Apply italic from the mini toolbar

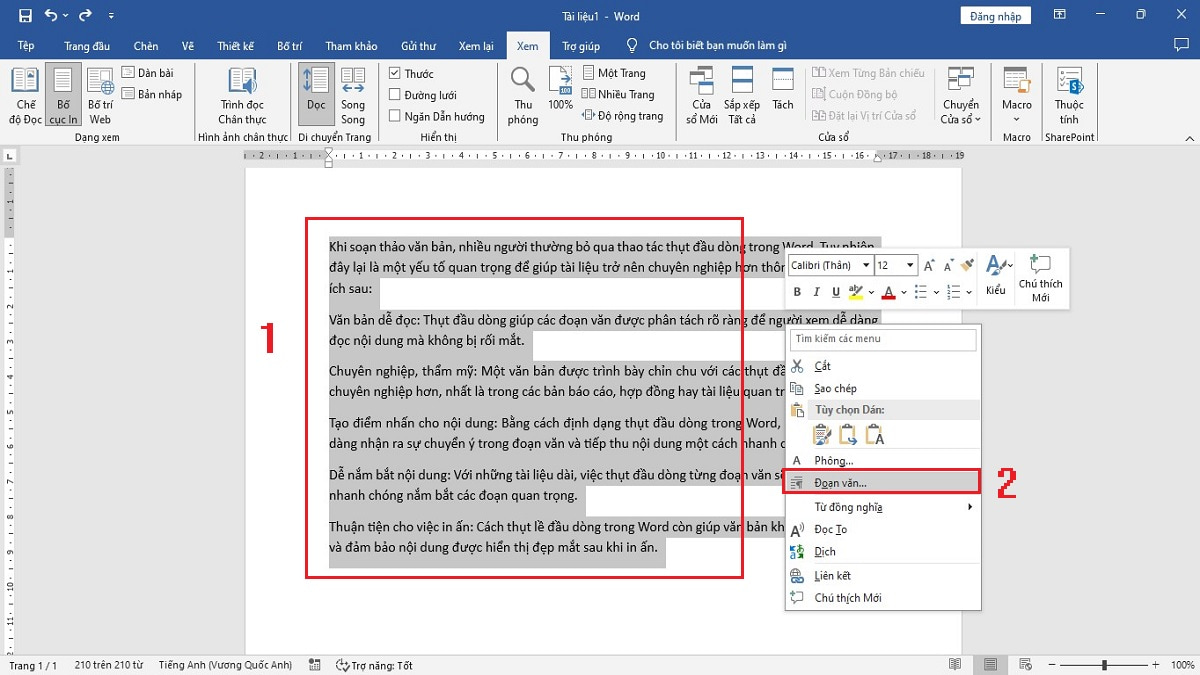[x=817, y=292]
